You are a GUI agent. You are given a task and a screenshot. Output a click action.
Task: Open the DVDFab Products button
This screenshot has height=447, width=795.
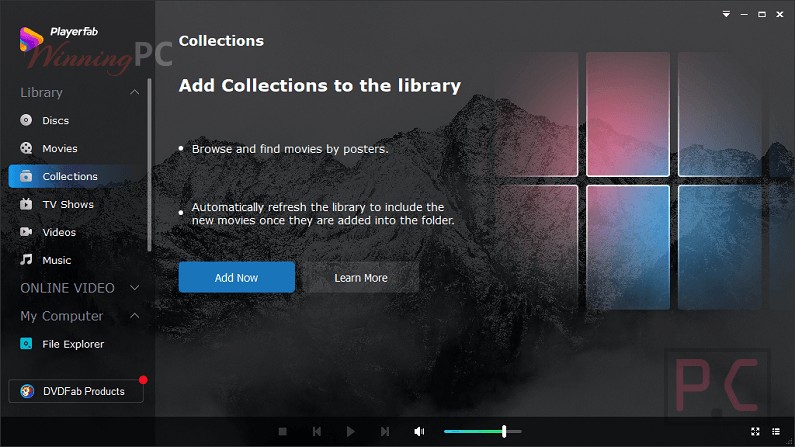tap(76, 391)
